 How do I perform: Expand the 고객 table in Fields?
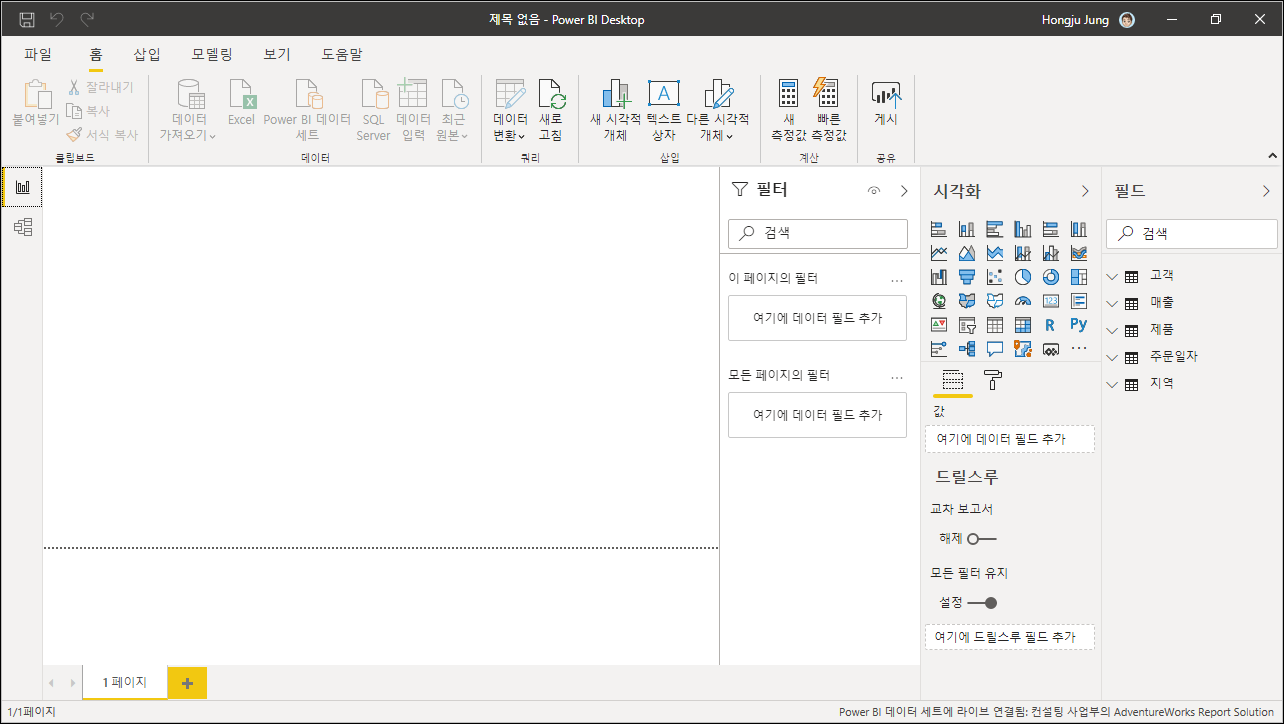[1113, 276]
